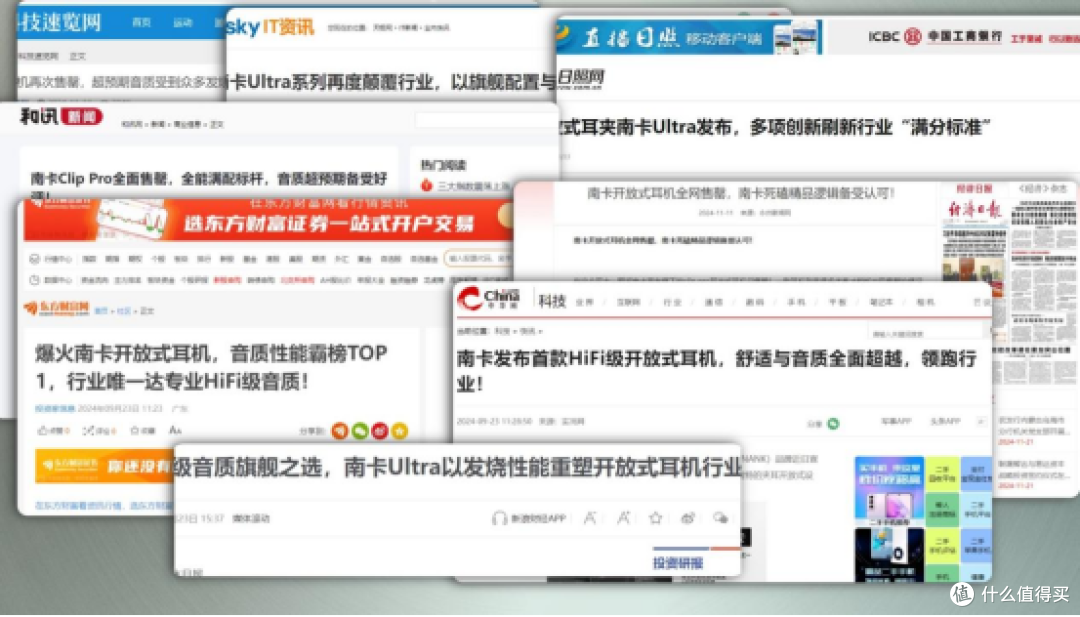Click the red Weibo share icon in the Eastmoney article

380,430
